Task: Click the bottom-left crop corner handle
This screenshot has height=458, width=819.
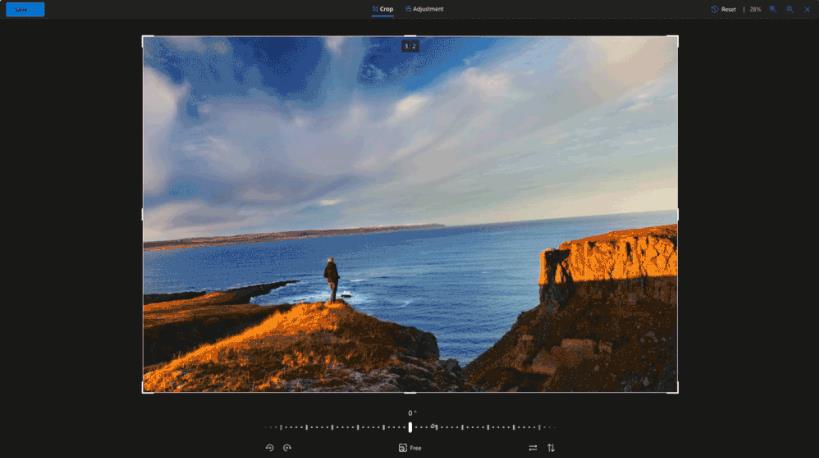Action: 144,391
